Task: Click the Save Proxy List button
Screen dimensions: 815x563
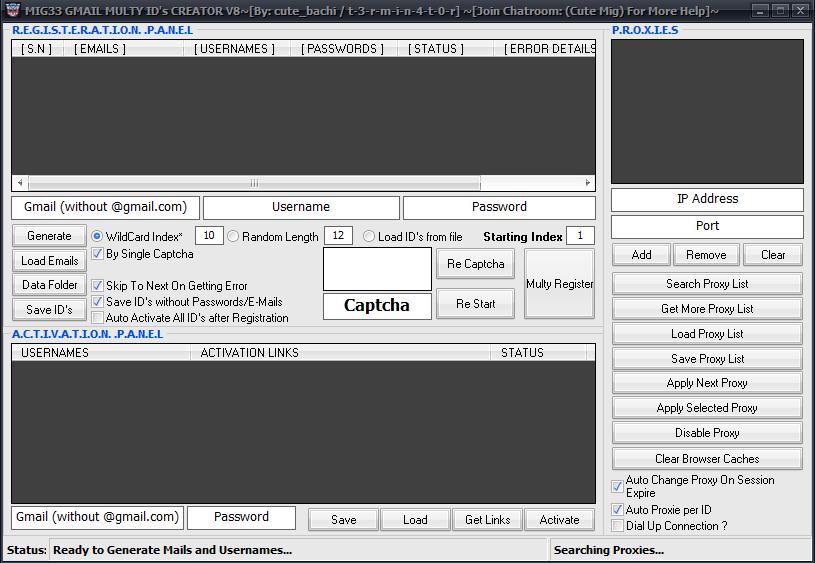Action: (x=707, y=359)
